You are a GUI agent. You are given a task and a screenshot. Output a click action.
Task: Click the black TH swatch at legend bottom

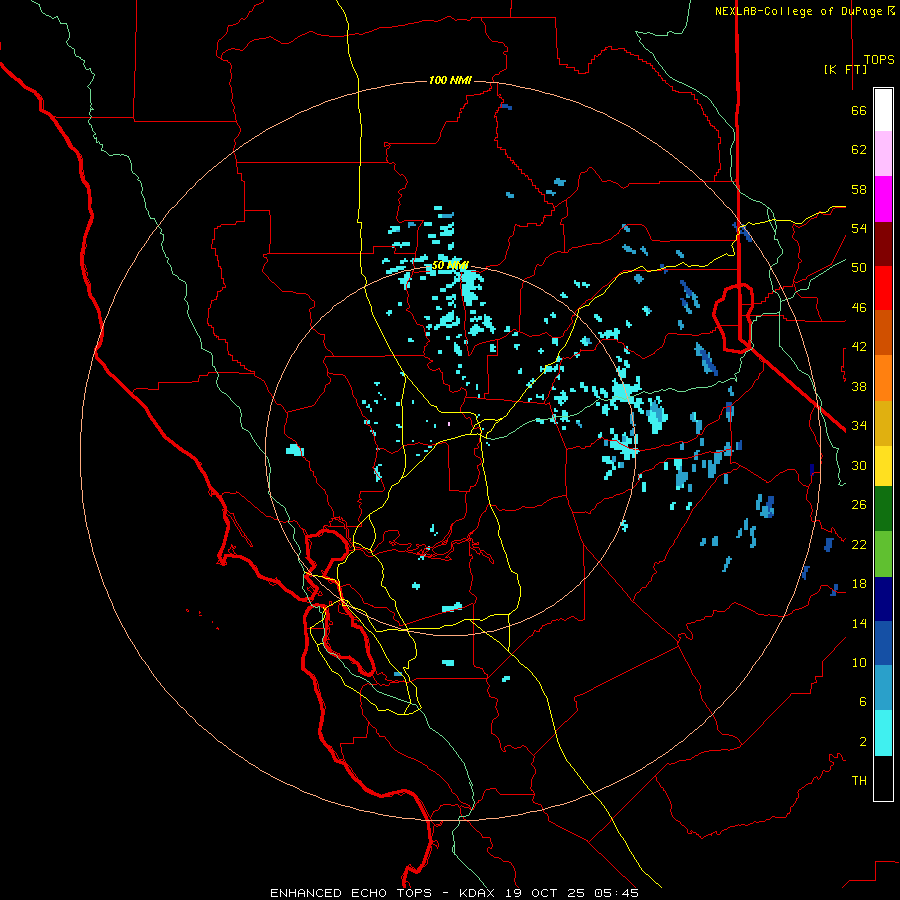coord(883,778)
